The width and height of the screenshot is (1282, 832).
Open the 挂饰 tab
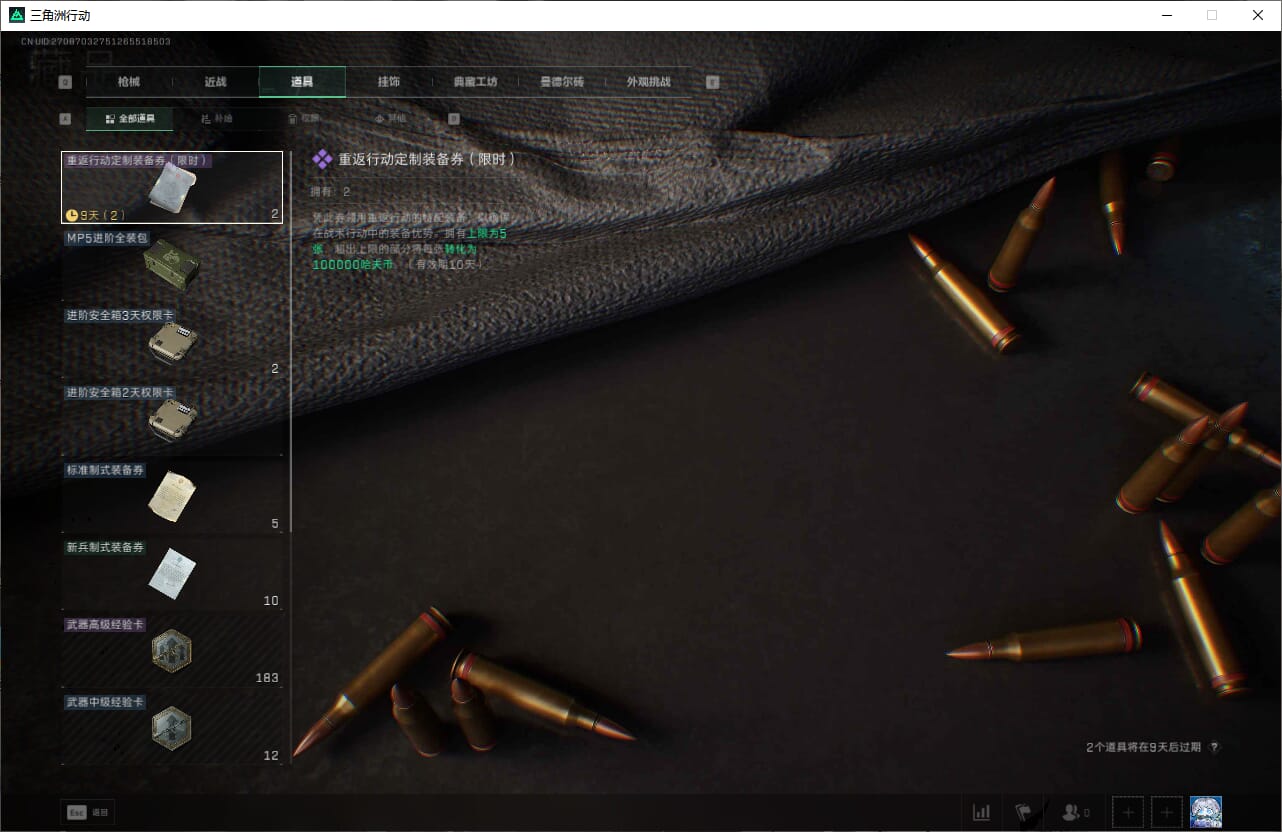click(x=389, y=82)
